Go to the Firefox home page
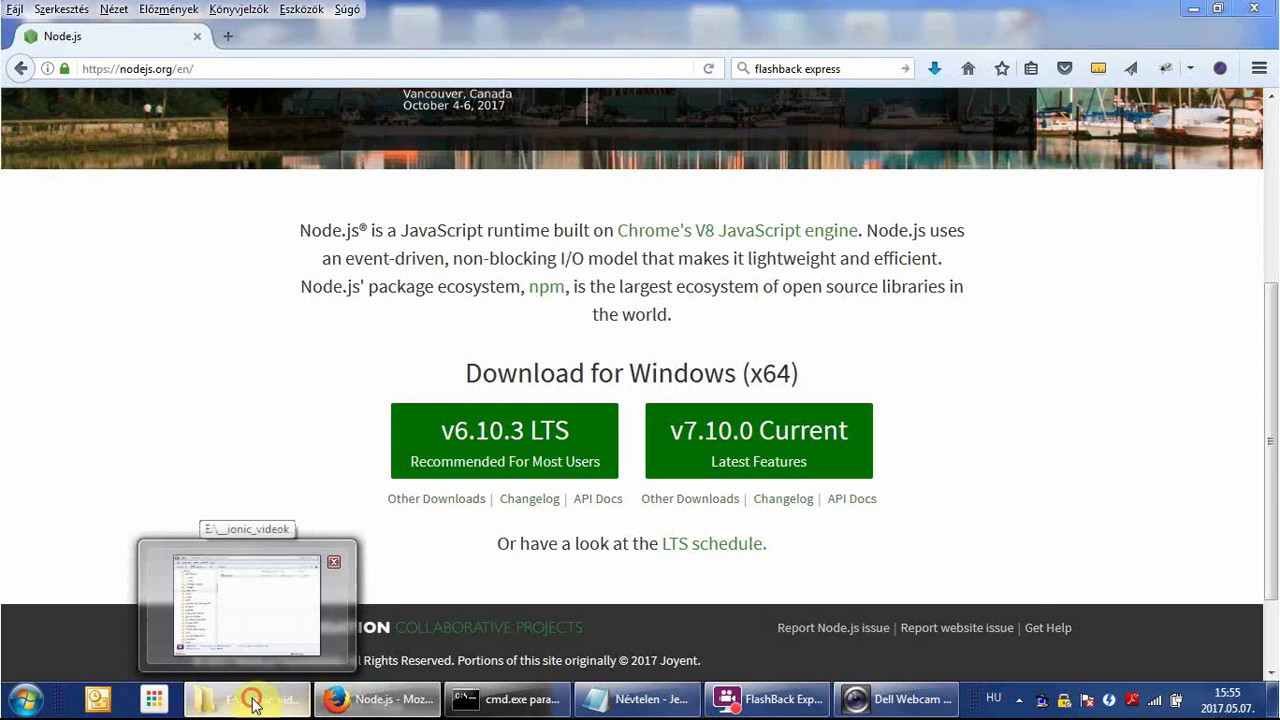 point(968,69)
